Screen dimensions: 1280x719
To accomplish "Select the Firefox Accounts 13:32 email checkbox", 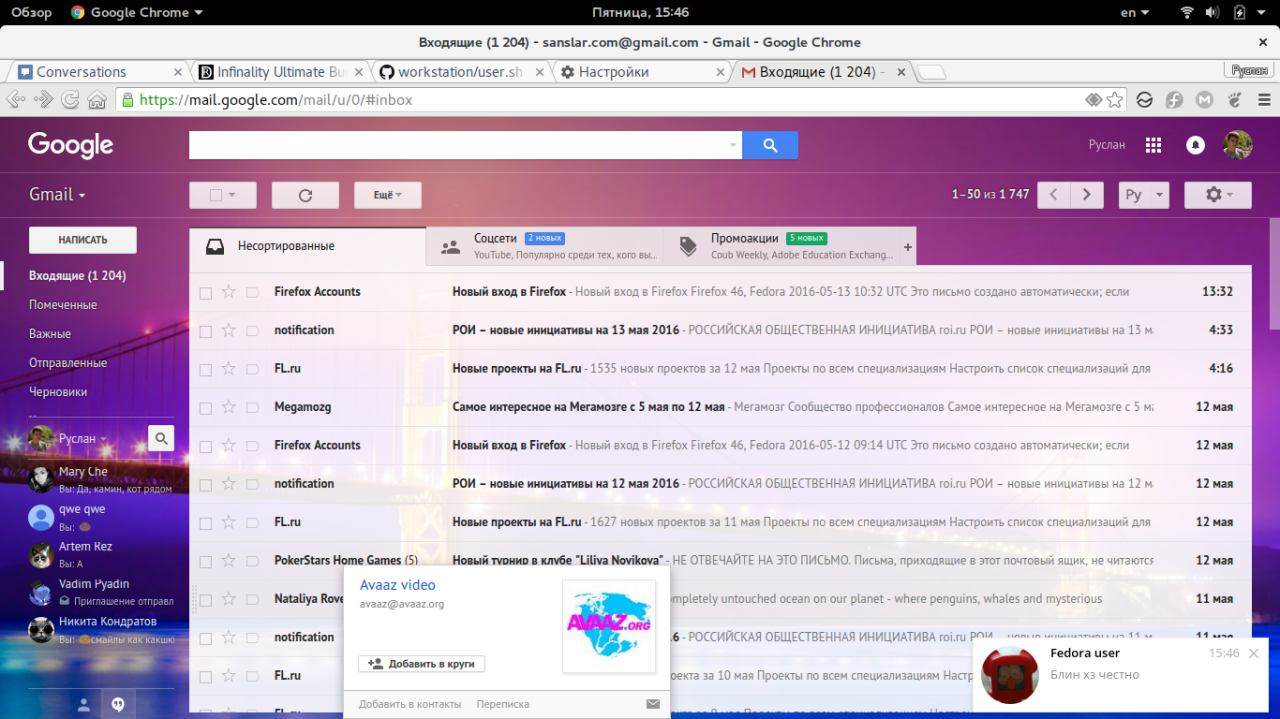I will click(x=205, y=293).
